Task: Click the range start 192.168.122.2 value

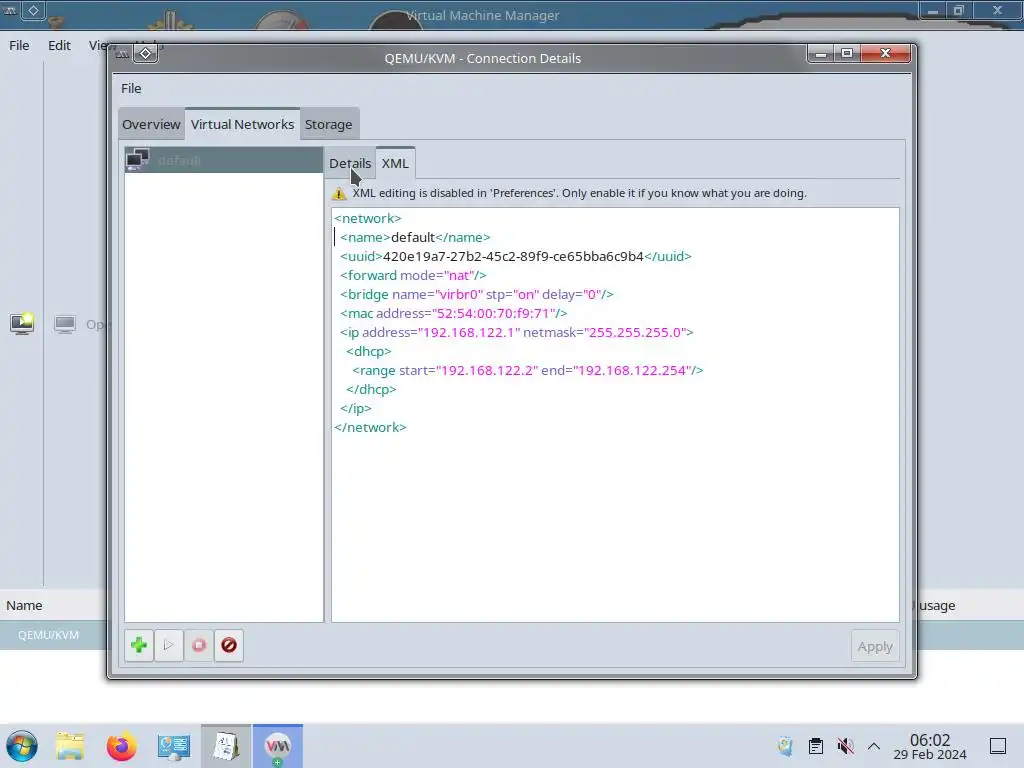Action: point(487,370)
